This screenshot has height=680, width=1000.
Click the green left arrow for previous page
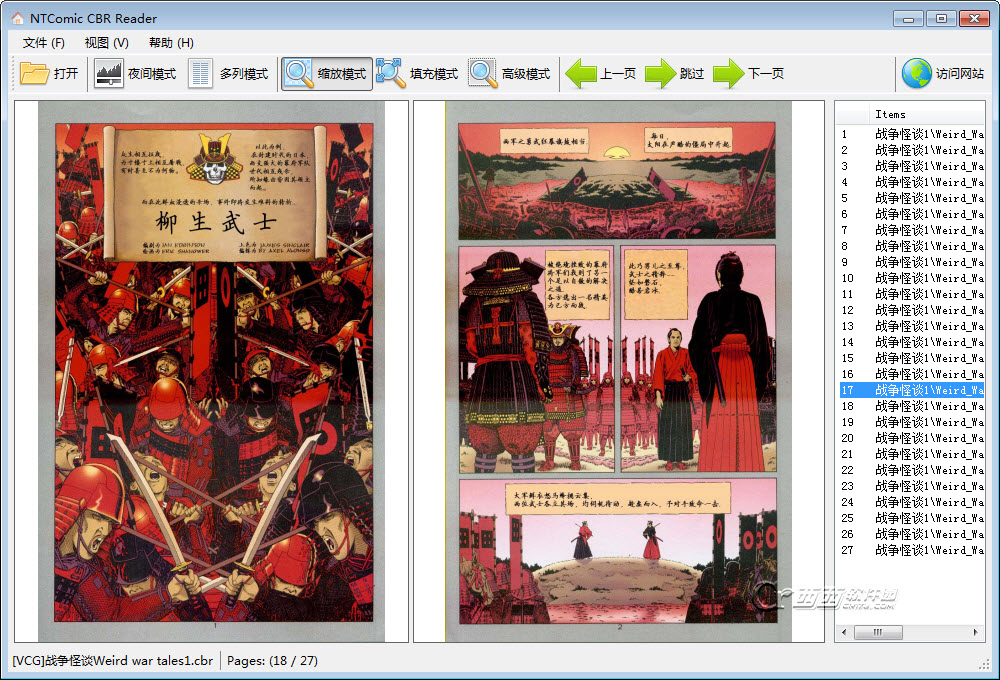coord(581,73)
